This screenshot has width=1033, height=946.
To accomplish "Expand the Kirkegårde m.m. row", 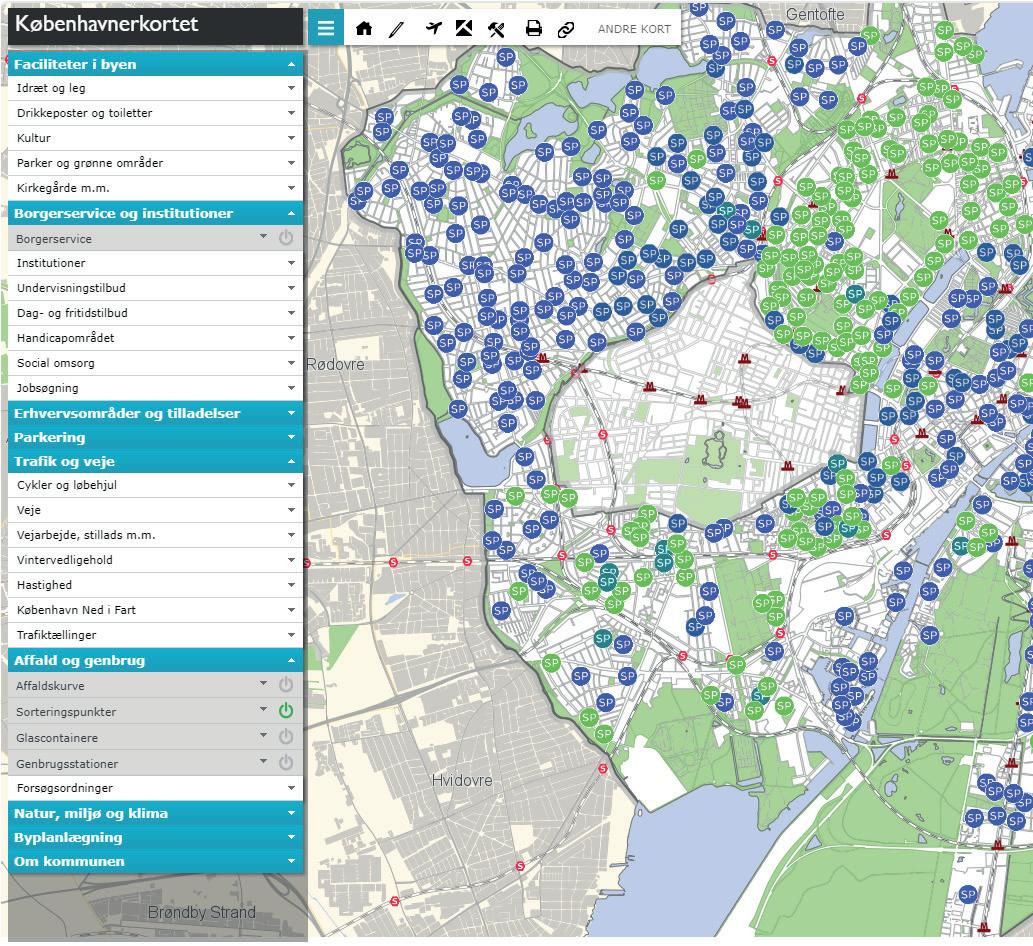I will point(155,188).
